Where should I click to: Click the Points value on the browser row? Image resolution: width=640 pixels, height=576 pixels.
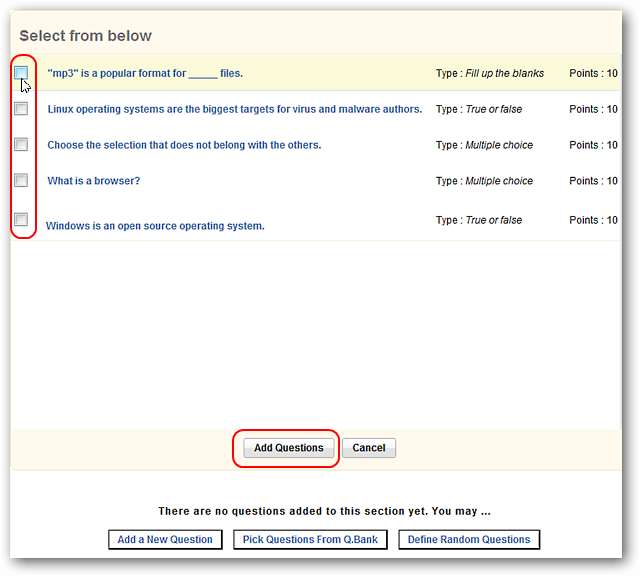[593, 181]
